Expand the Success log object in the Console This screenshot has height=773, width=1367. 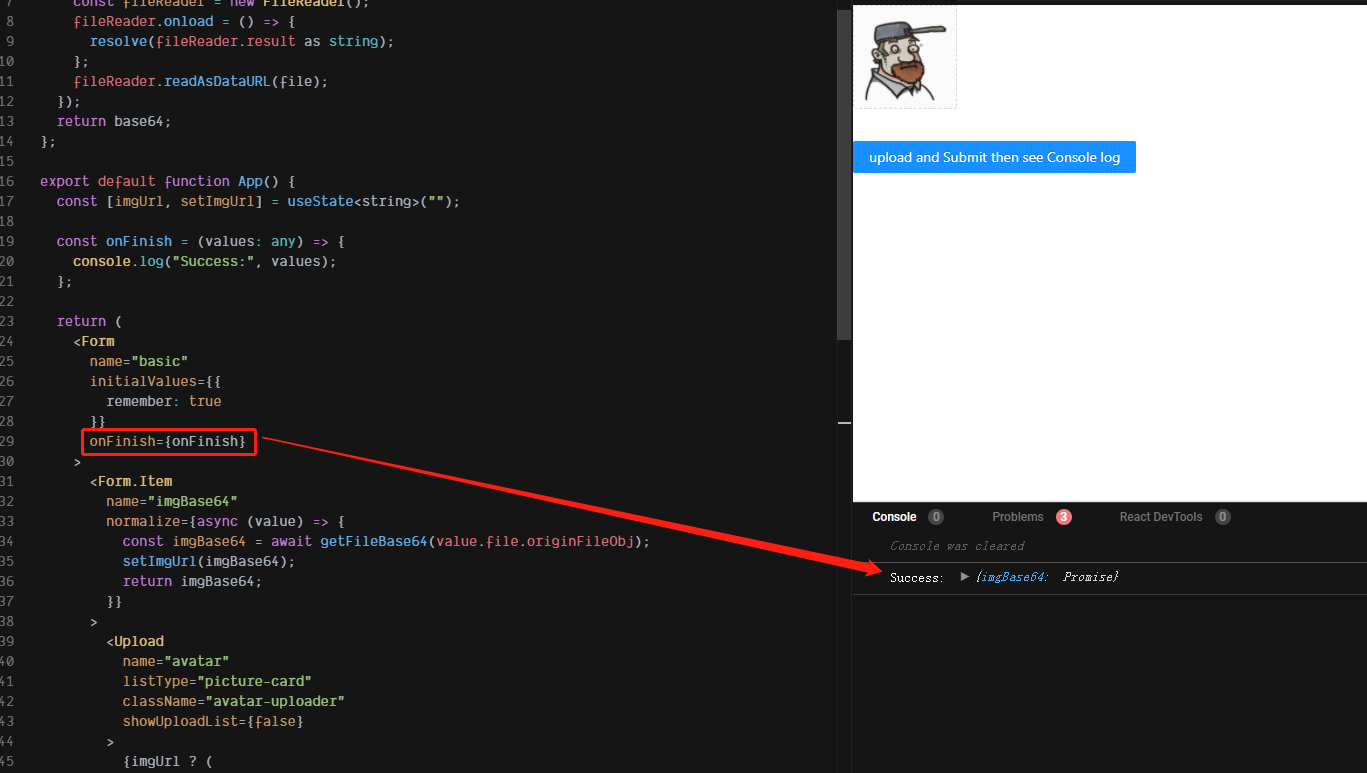click(x=963, y=577)
